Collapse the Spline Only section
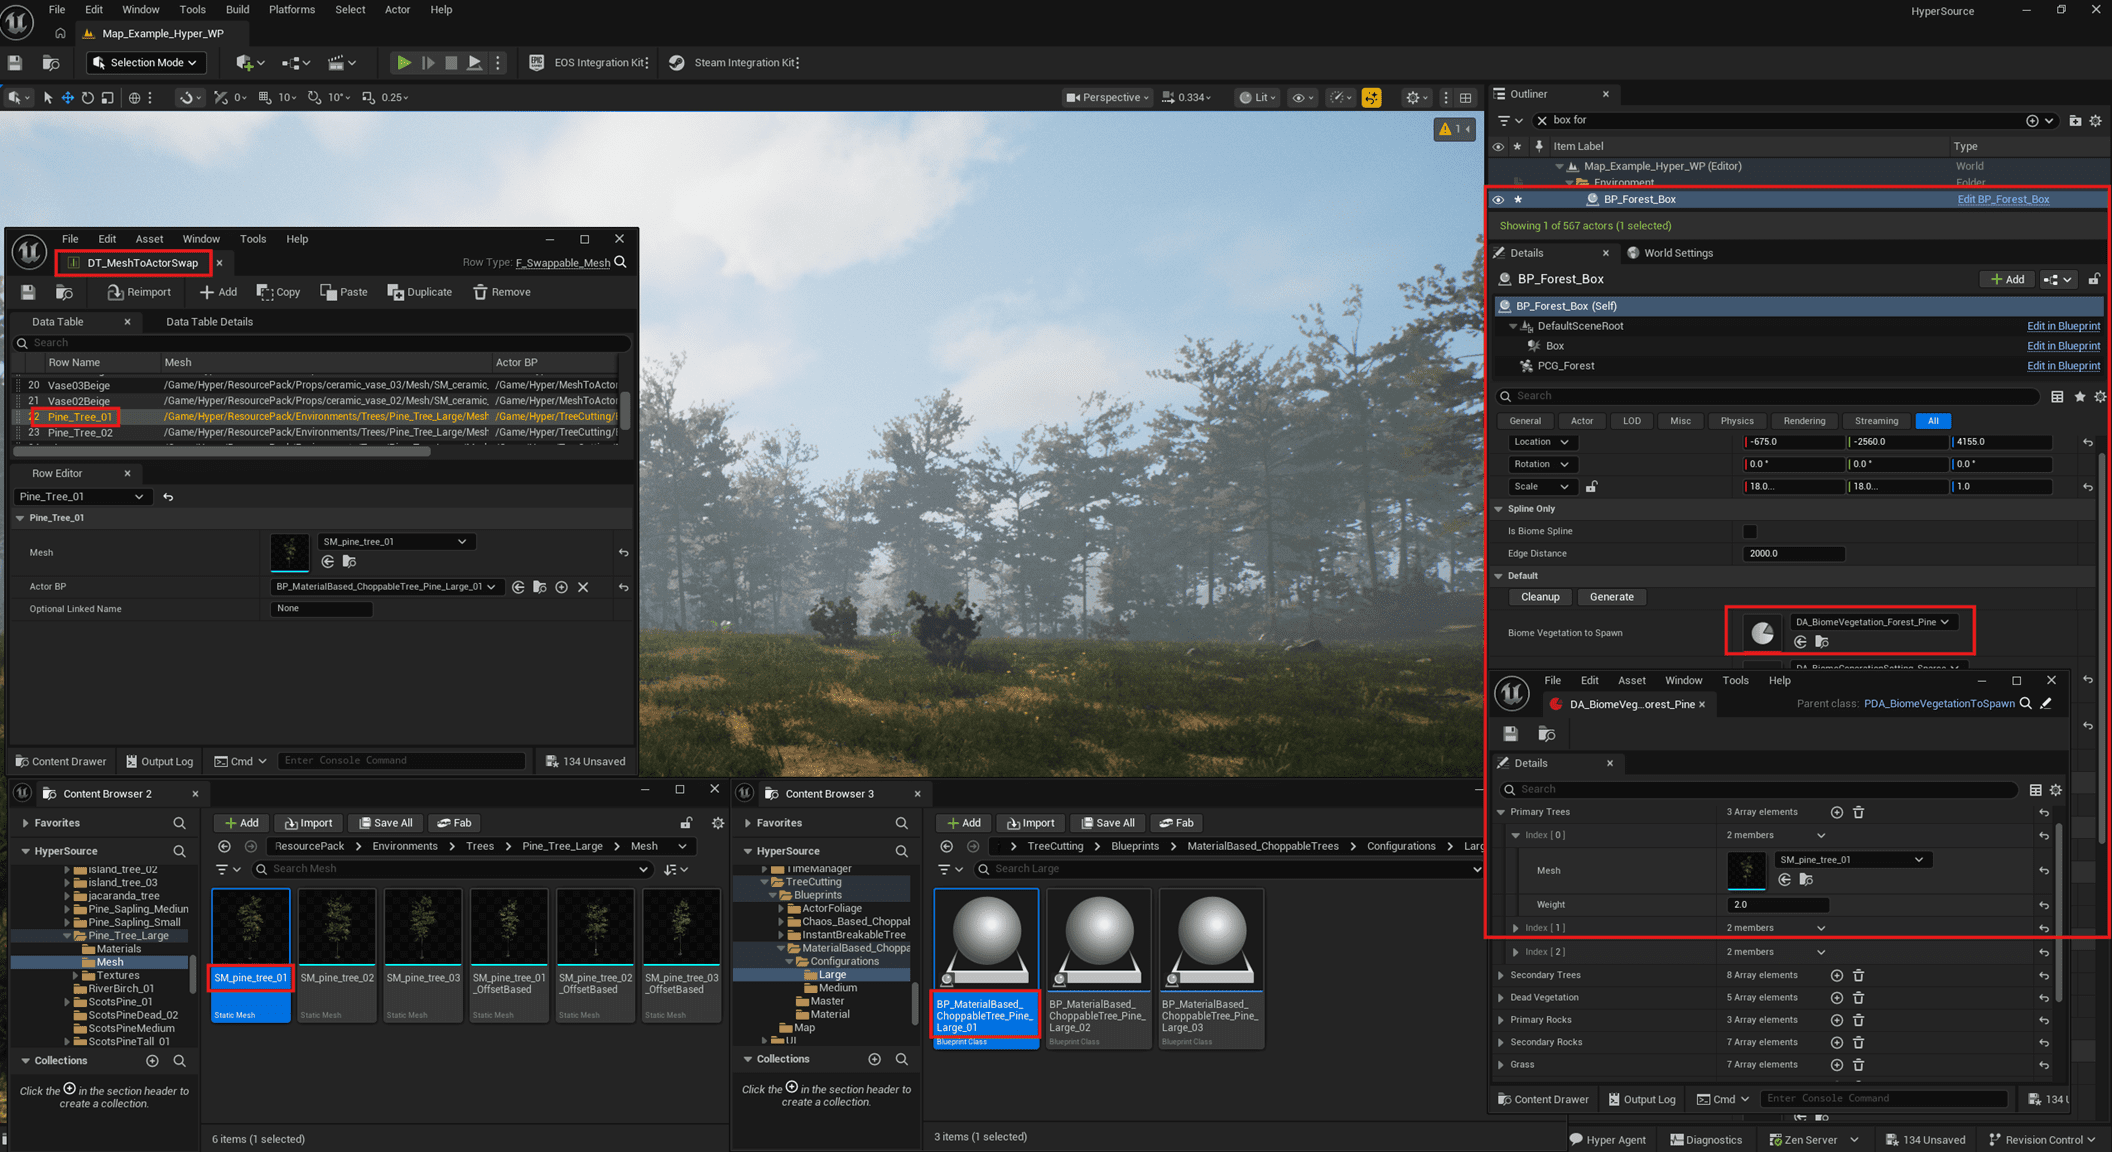The height and width of the screenshot is (1152, 2112). [1499, 509]
